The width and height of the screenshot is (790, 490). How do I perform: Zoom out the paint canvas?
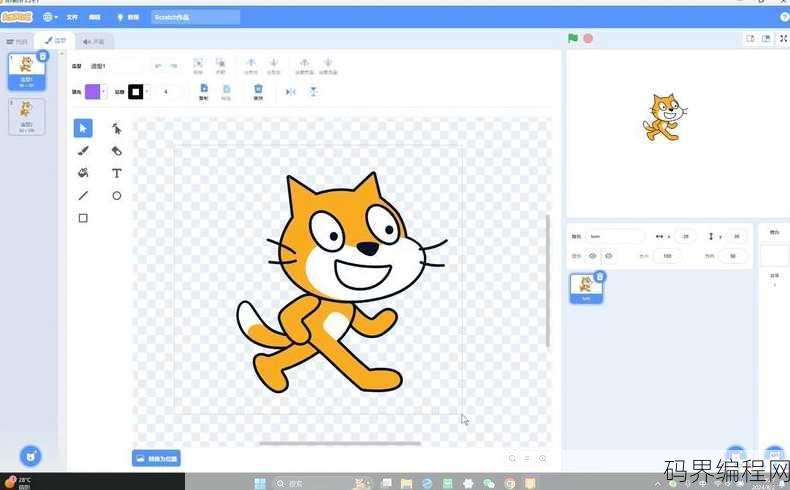pyautogui.click(x=512, y=458)
